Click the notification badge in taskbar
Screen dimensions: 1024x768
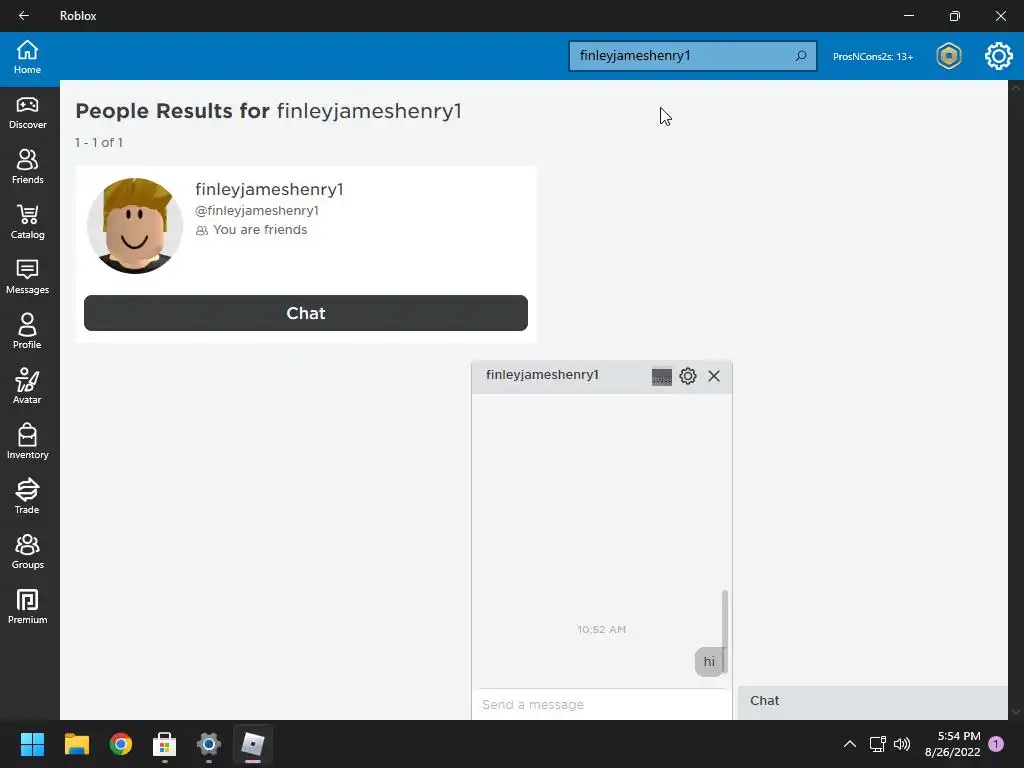click(x=996, y=744)
